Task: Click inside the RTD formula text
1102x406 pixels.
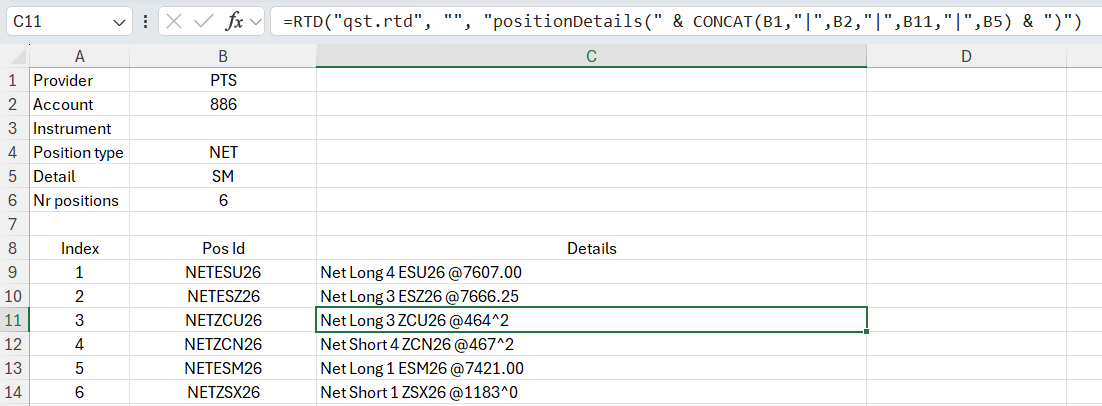Action: (x=682, y=22)
